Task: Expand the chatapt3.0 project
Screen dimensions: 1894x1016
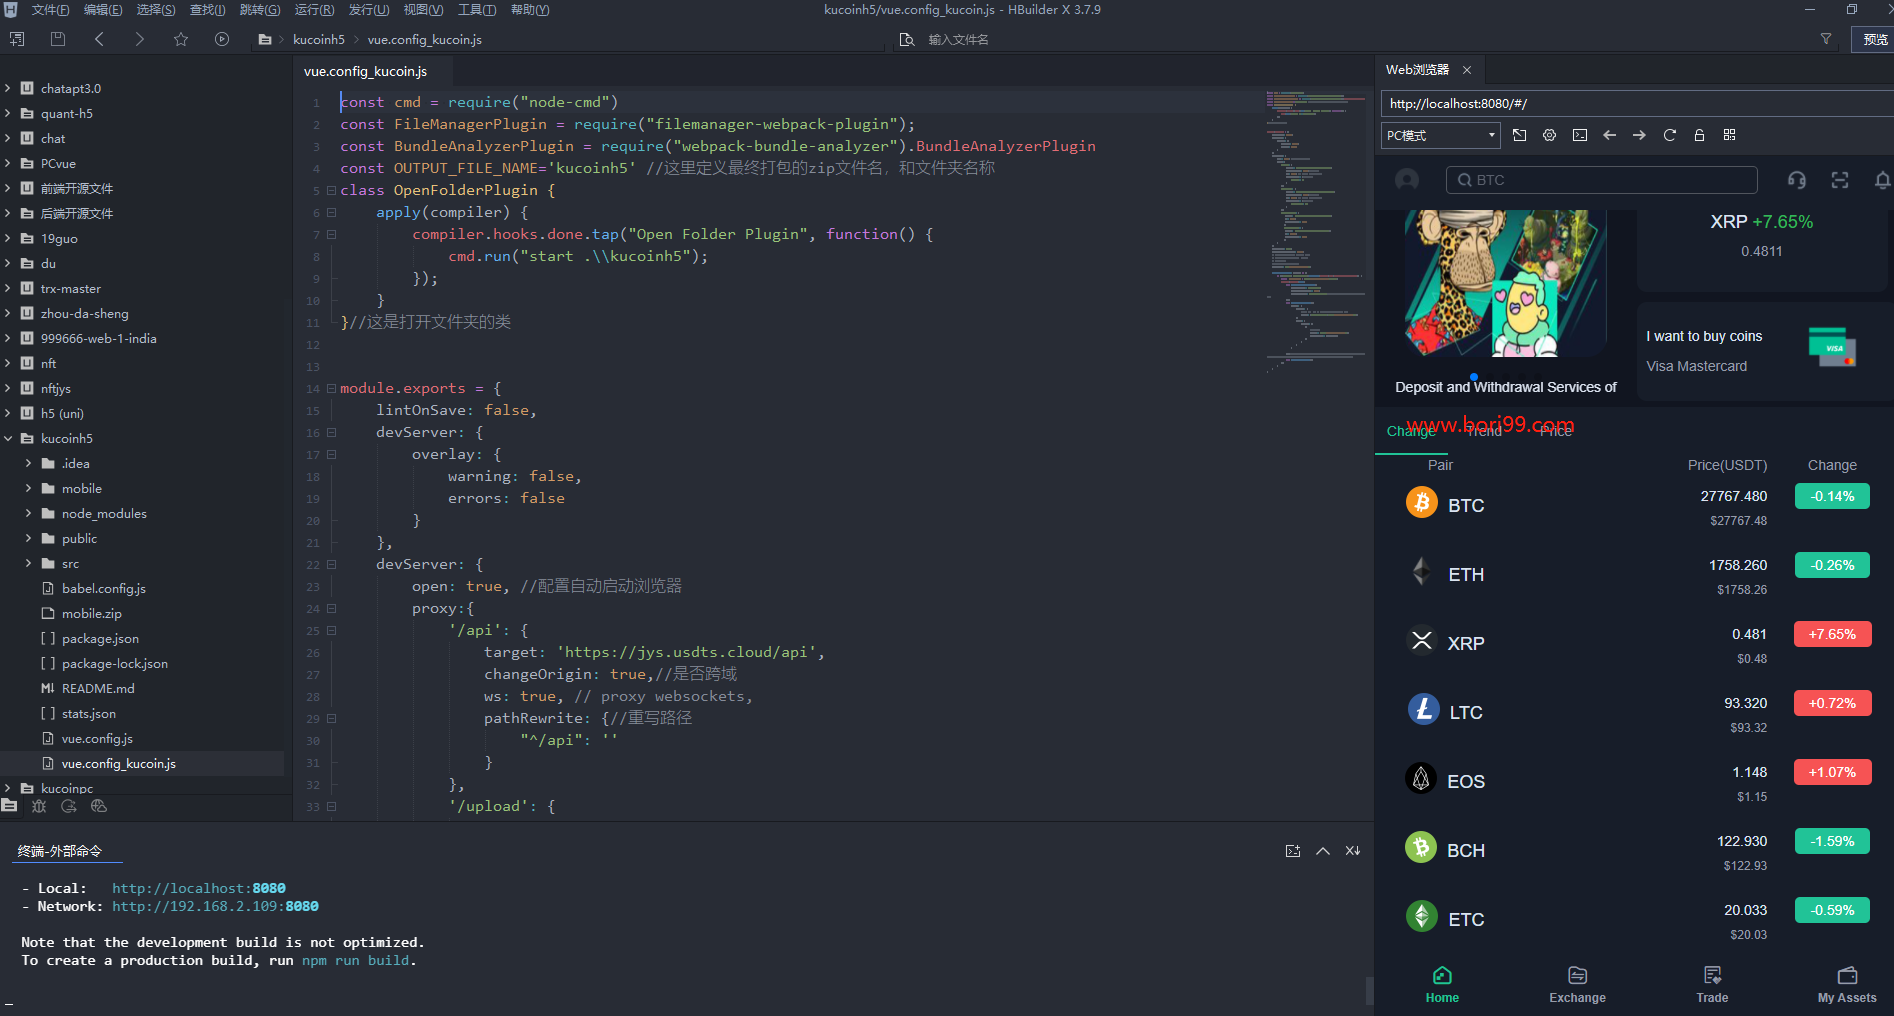Action: click(8, 88)
